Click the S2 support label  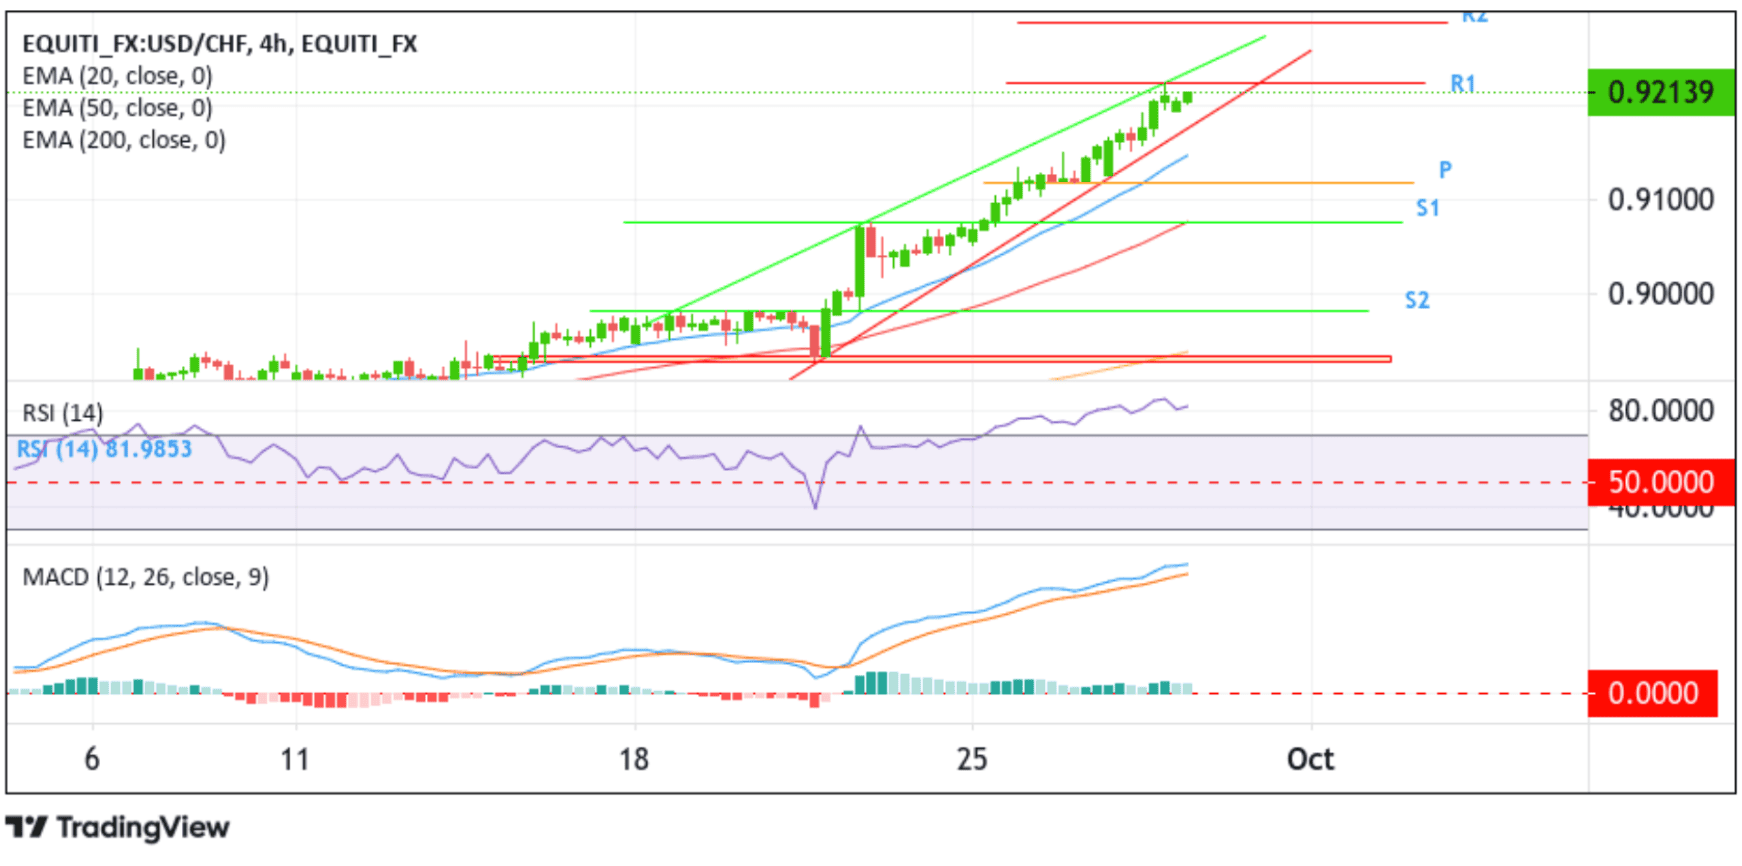click(x=1417, y=300)
